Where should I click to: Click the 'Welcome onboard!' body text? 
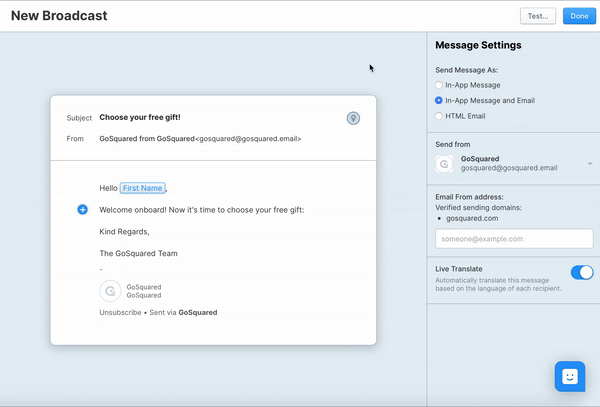click(202, 210)
